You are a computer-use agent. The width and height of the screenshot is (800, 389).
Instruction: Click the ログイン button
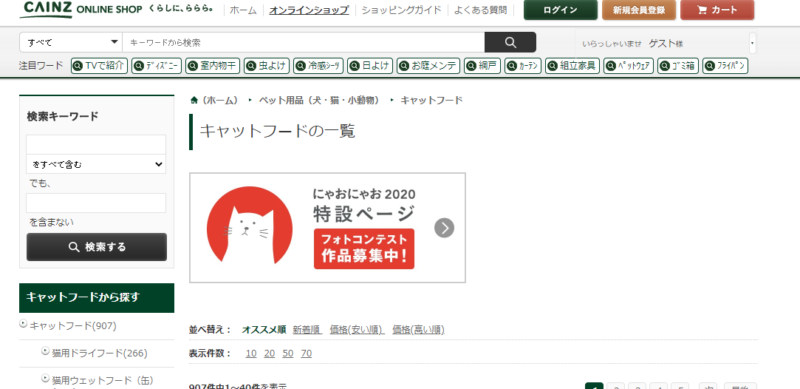coord(560,10)
